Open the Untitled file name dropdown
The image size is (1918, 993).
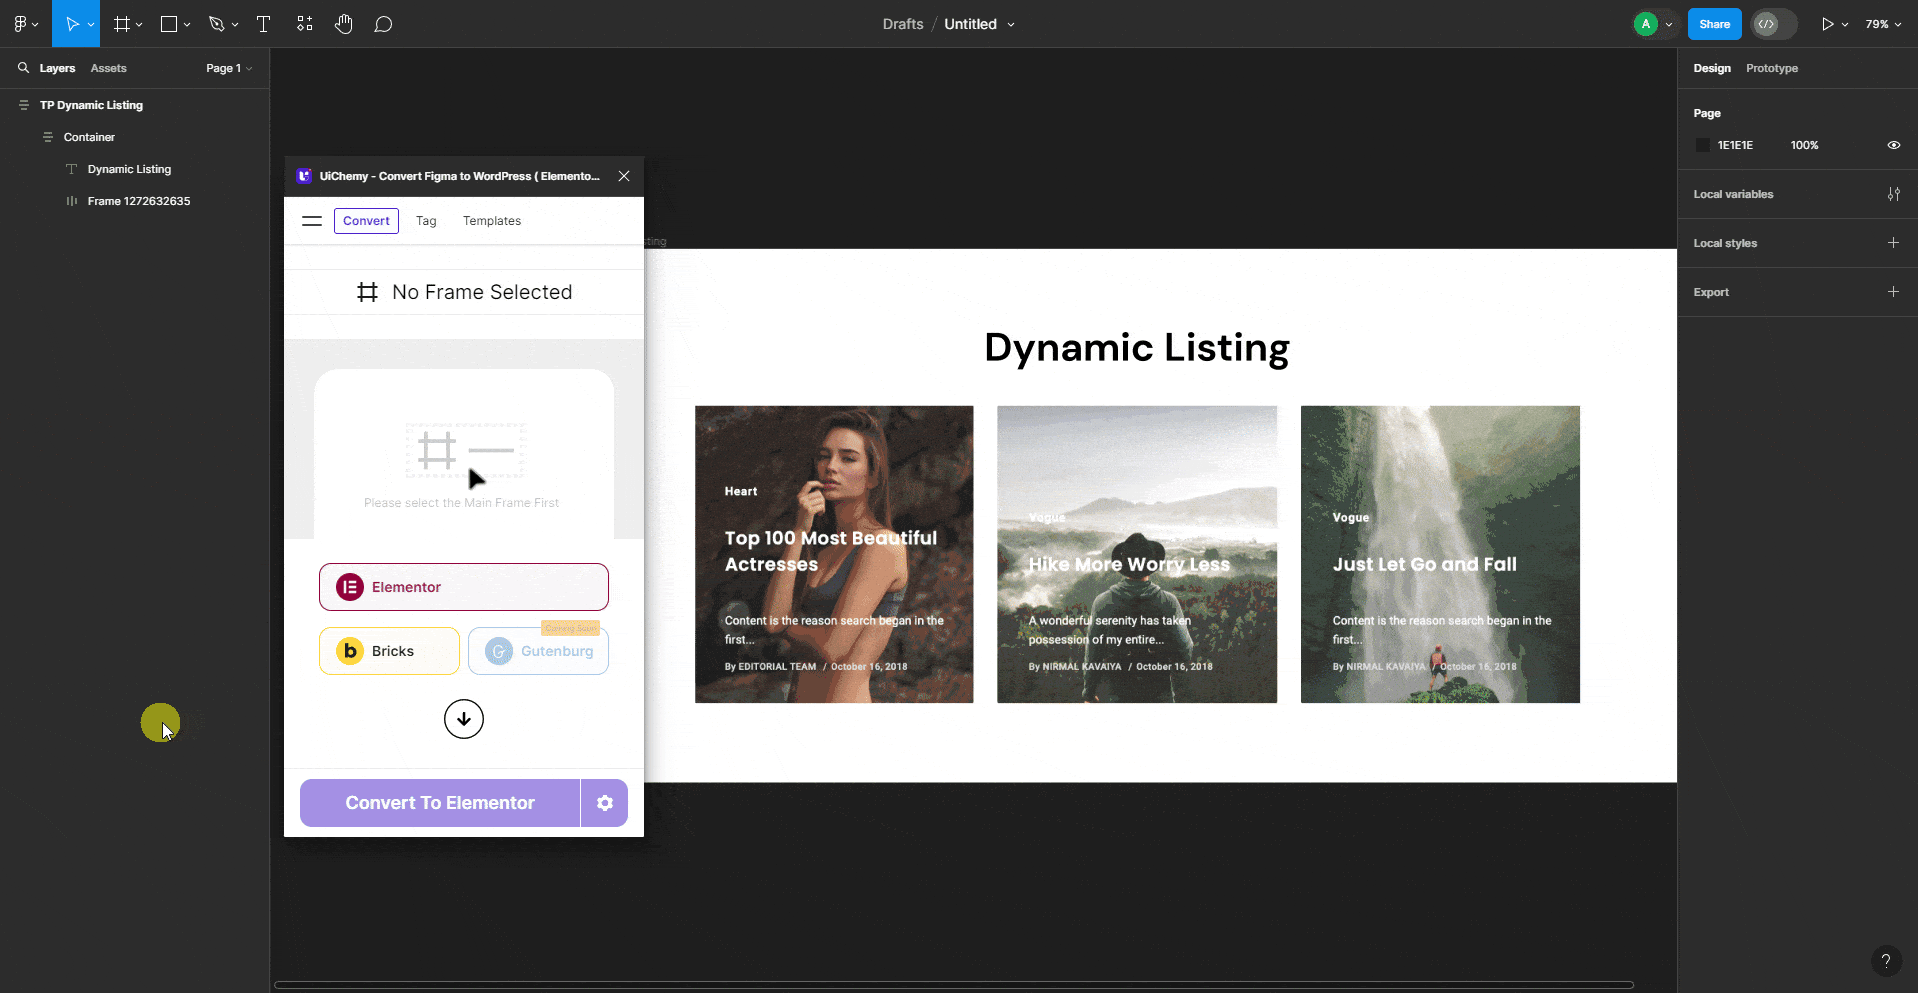point(1012,23)
